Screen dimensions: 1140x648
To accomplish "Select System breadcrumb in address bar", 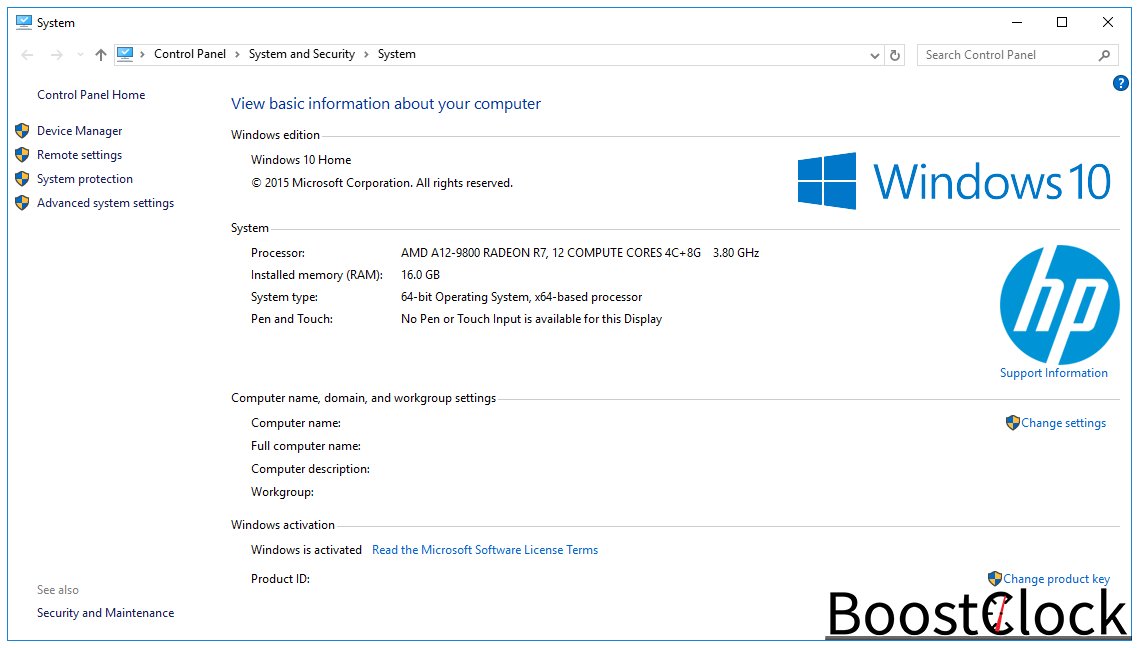I will tap(396, 54).
